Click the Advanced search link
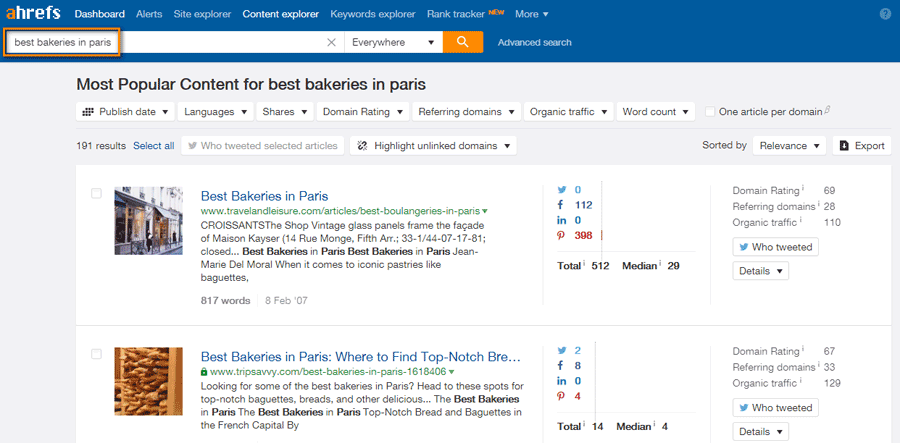The image size is (900, 443). click(x=534, y=42)
